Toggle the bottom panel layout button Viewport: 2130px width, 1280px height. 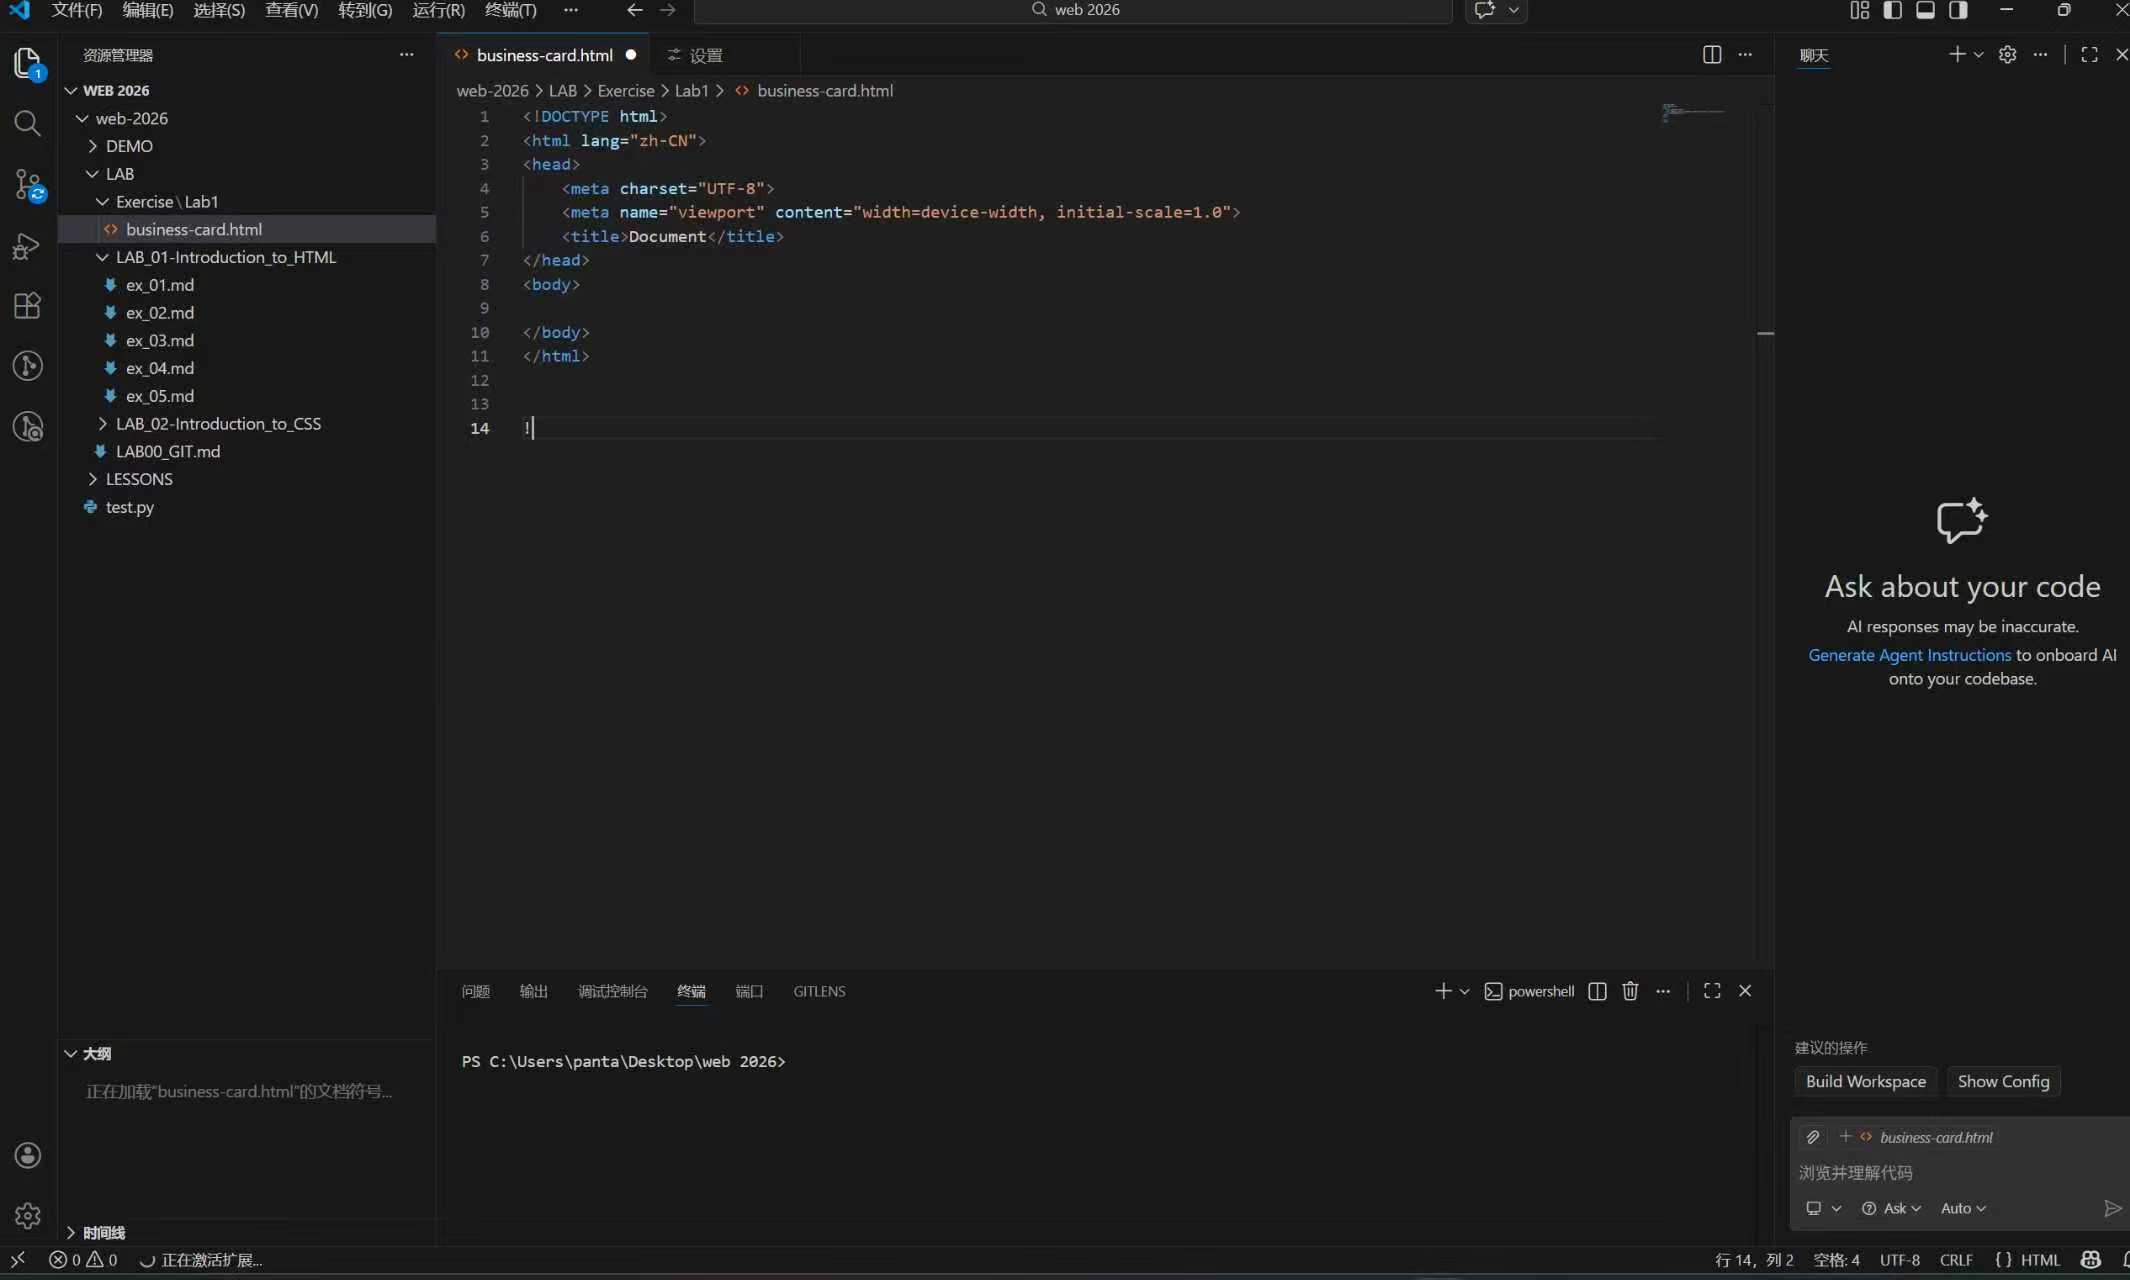coord(1925,10)
